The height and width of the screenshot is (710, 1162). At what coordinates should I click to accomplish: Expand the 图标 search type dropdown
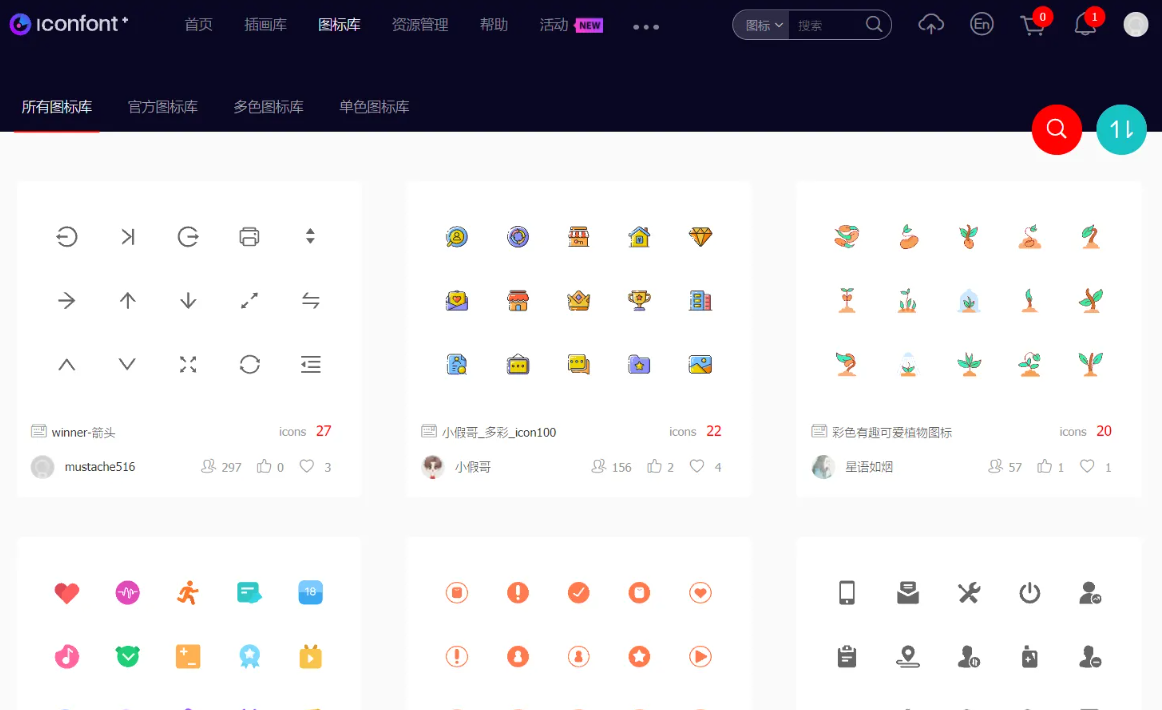pos(763,25)
